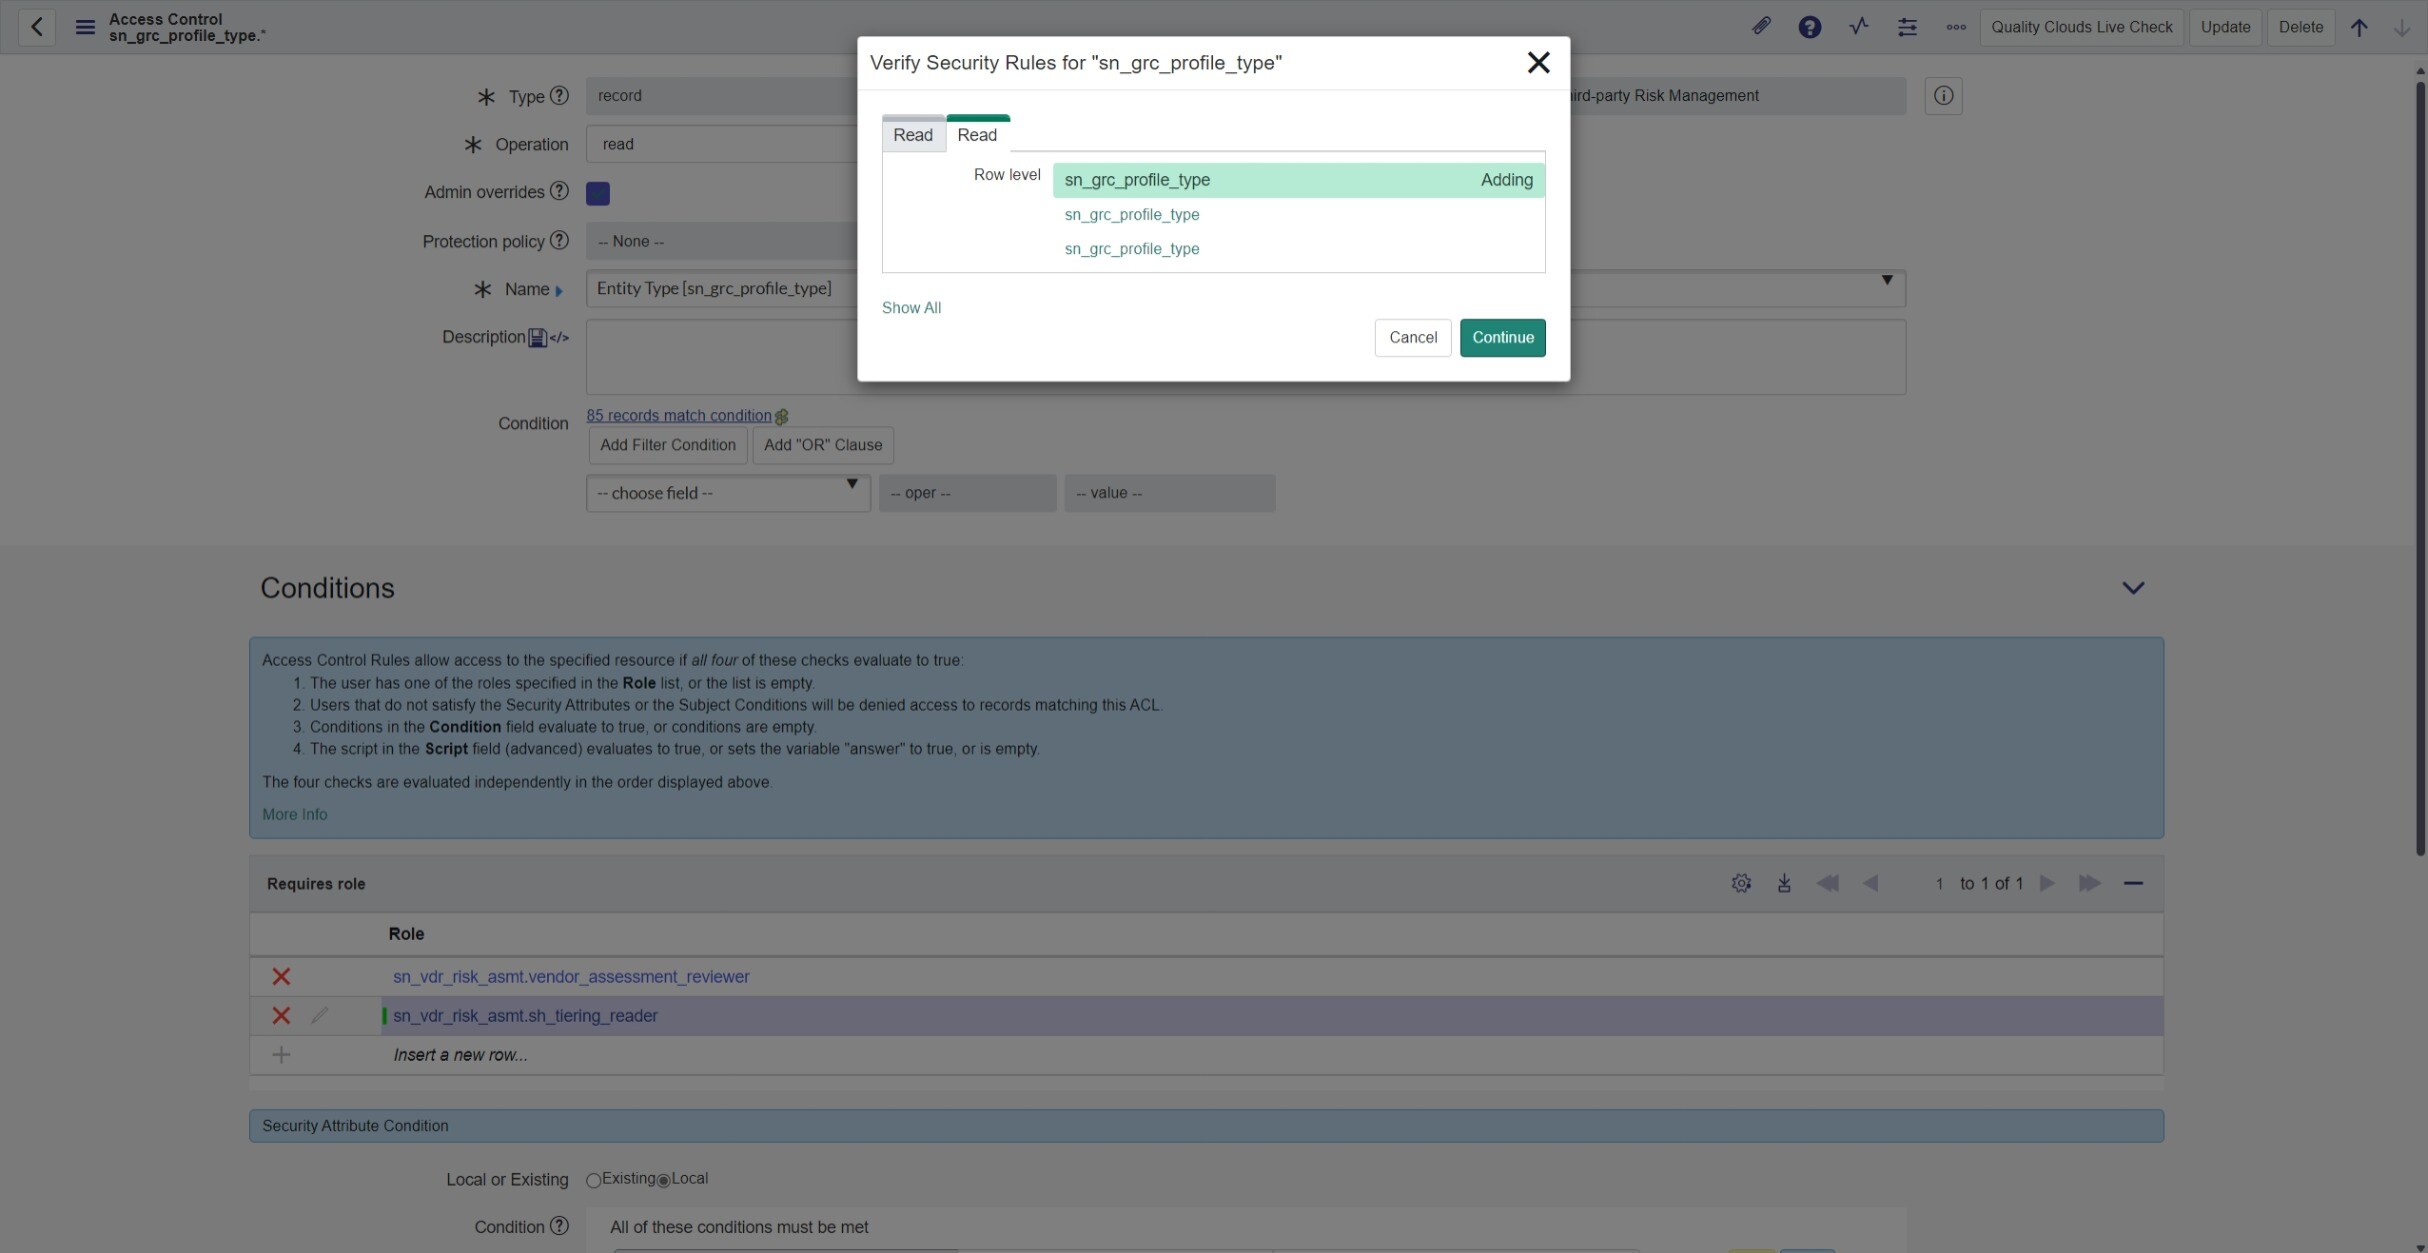Click the activity stream pulse icon
Screen dimensions: 2428x1253
click(x=1858, y=27)
